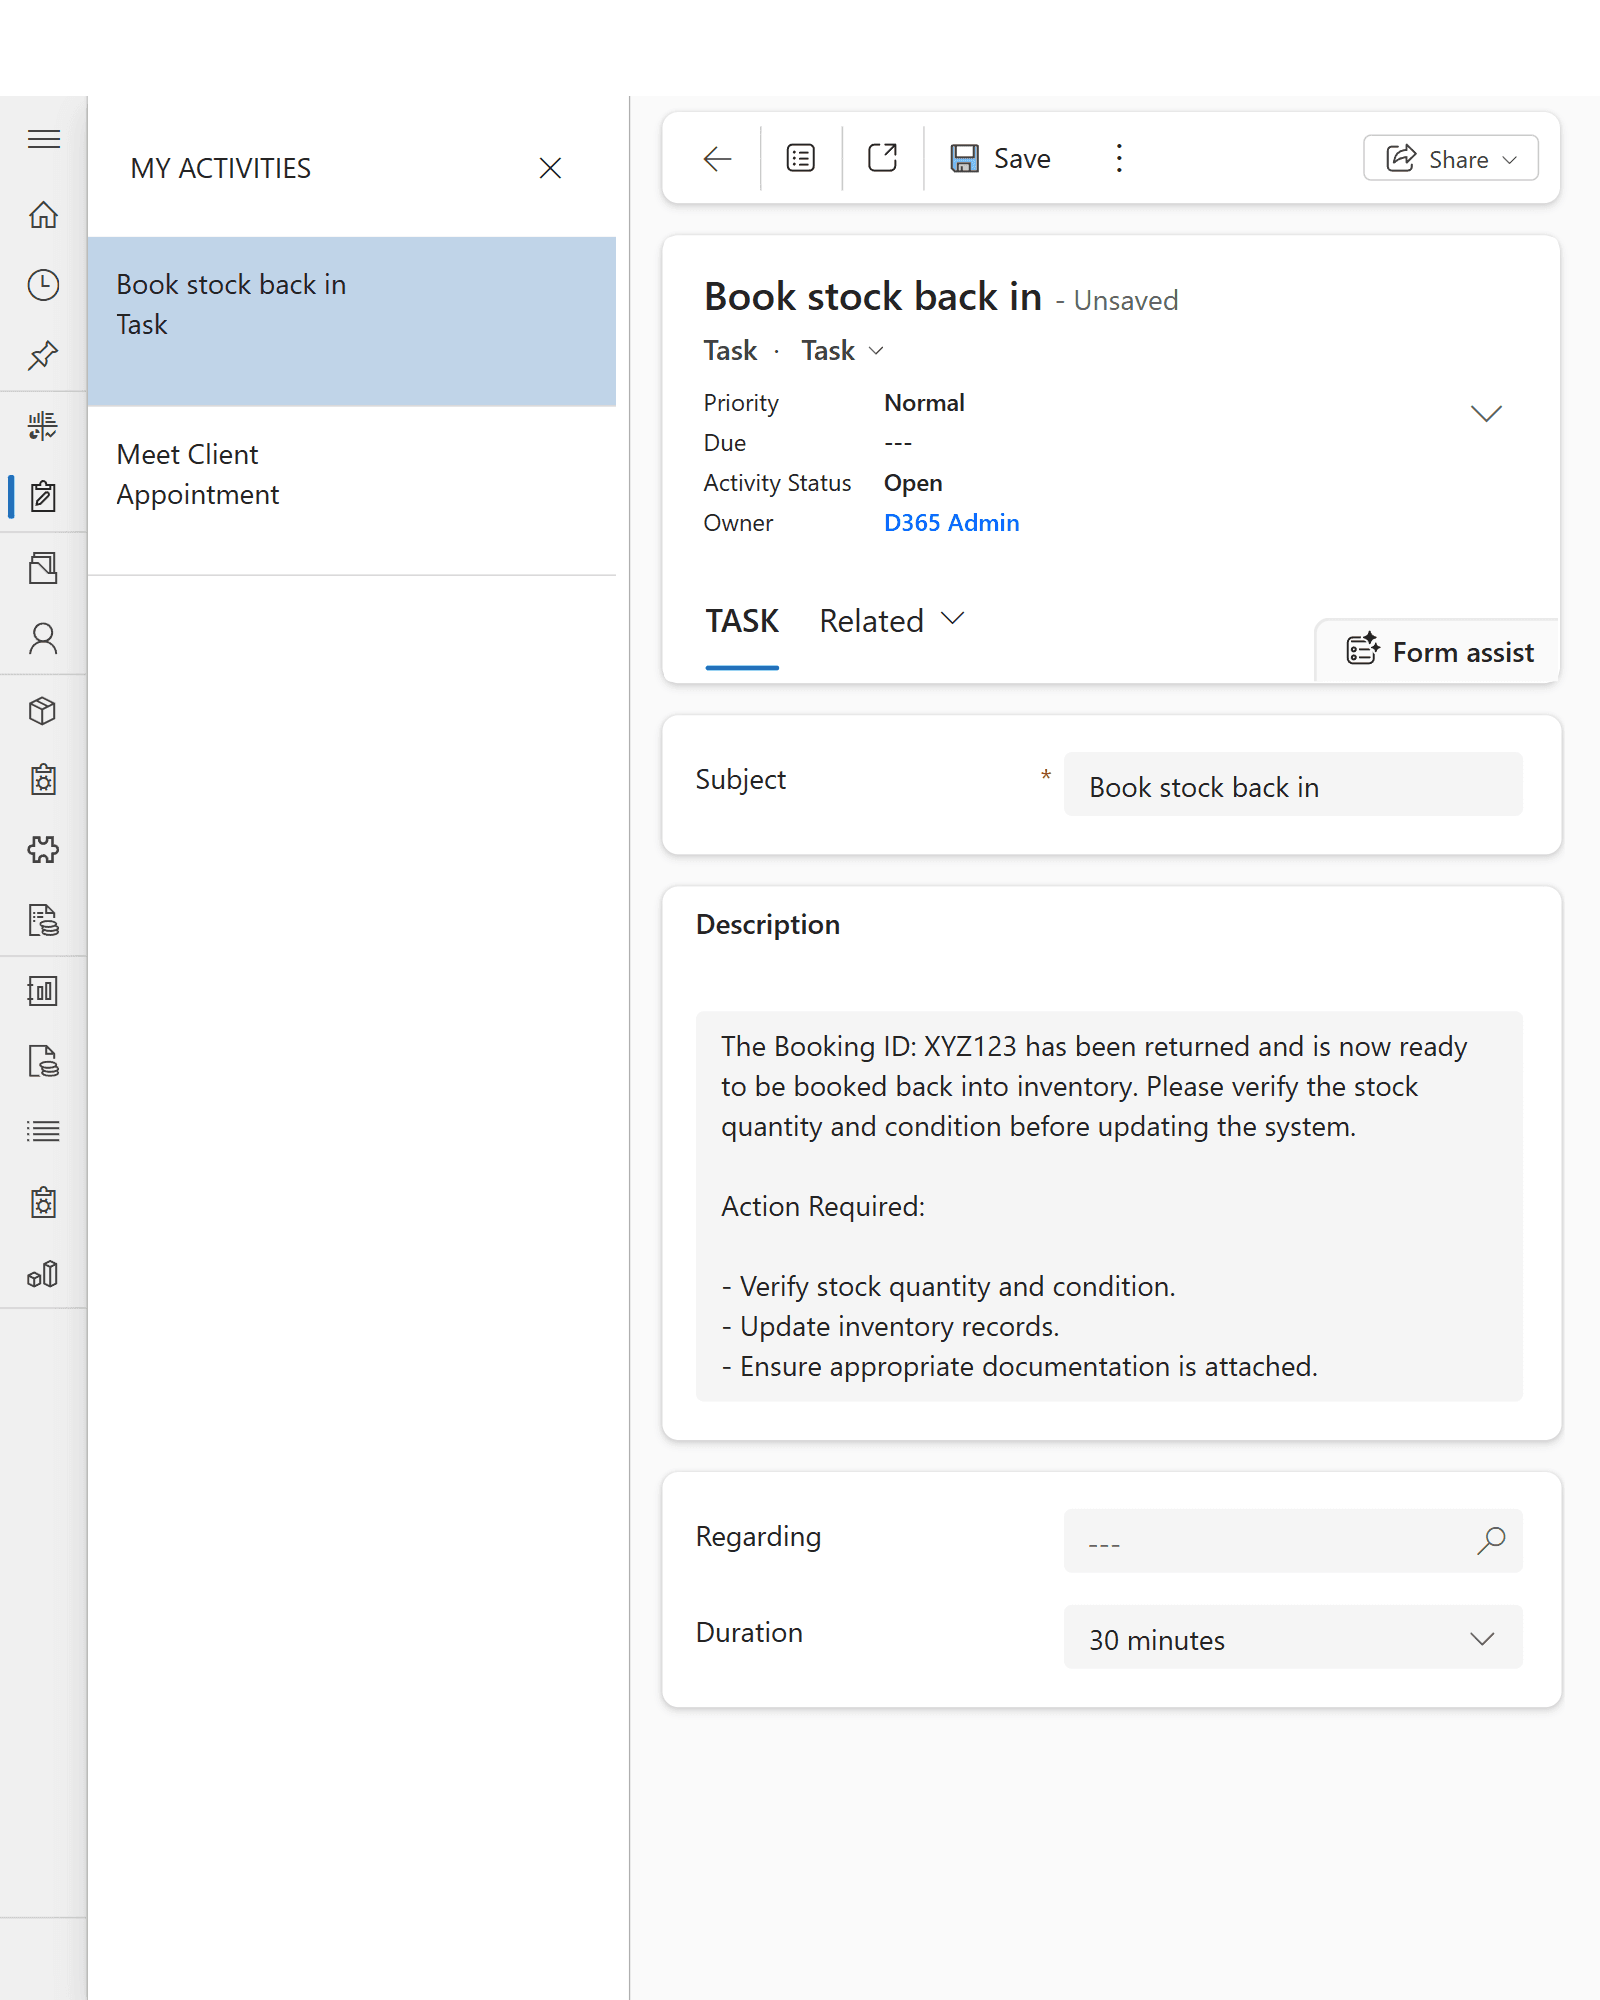Click the Subject input field

point(1292,786)
